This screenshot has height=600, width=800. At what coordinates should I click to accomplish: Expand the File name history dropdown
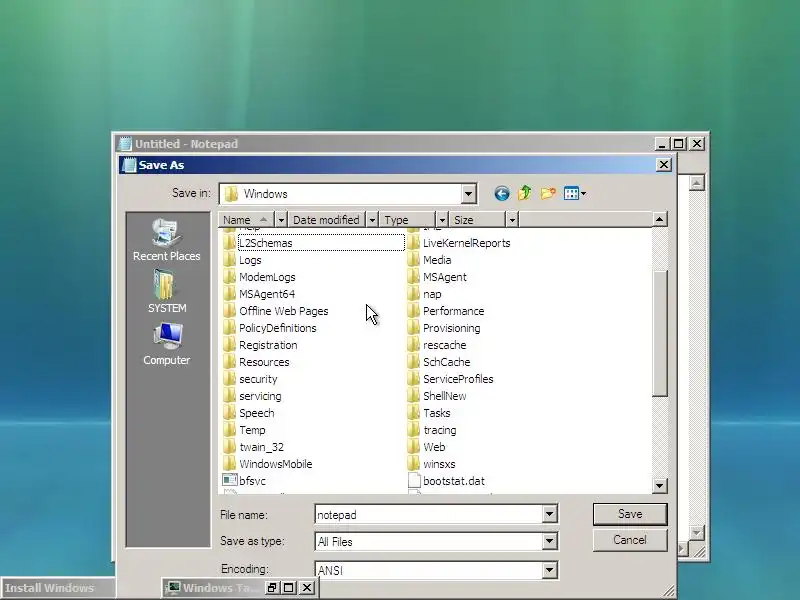(549, 514)
